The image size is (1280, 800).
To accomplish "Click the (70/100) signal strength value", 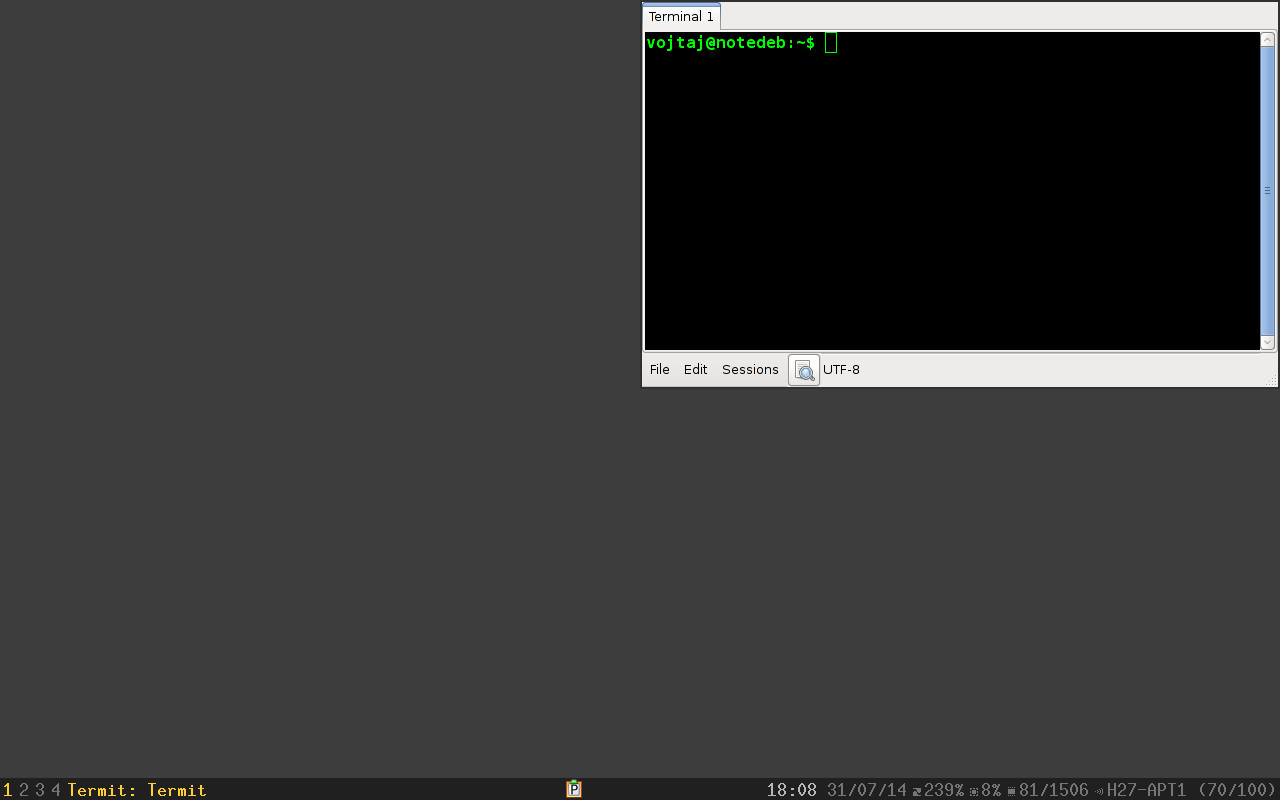I will [1238, 790].
